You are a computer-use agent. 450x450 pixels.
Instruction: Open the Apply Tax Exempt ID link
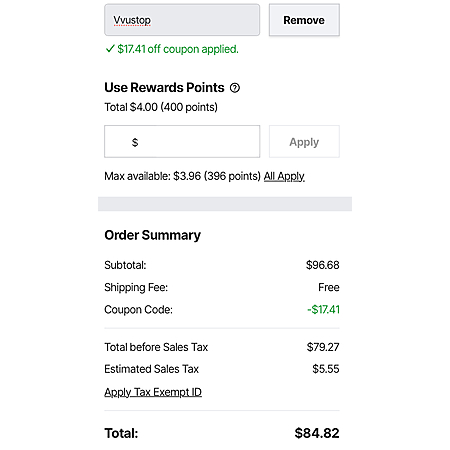click(x=153, y=392)
